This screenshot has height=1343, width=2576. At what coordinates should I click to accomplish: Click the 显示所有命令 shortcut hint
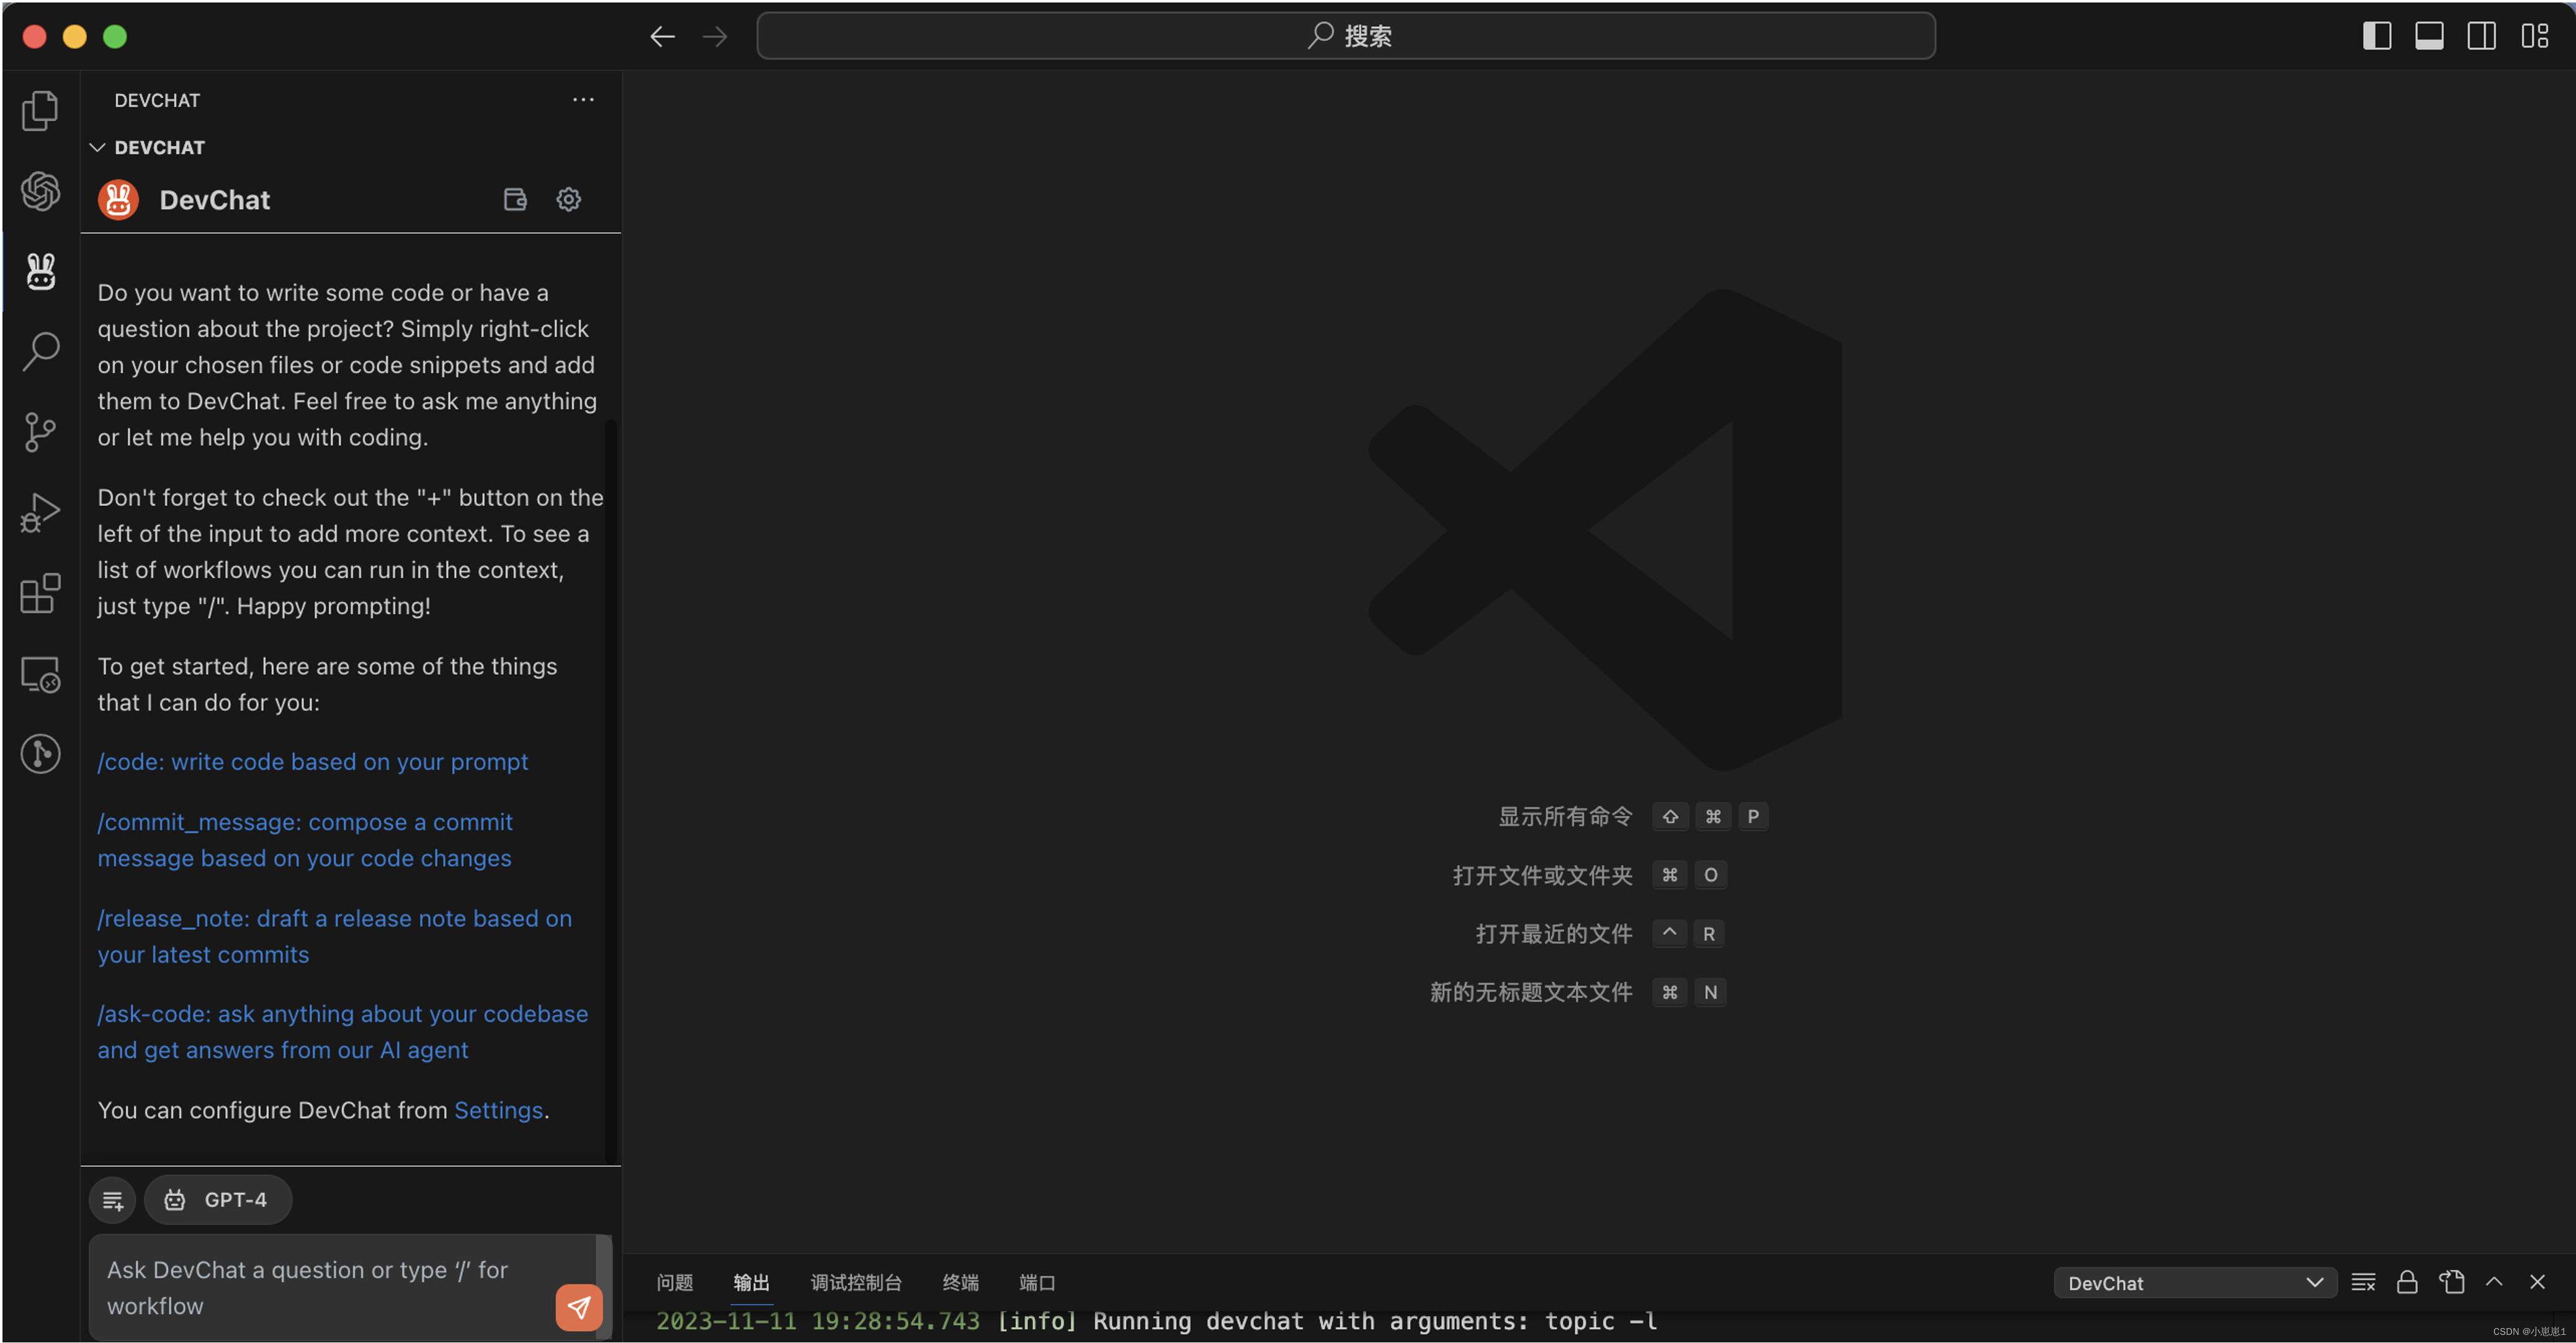1633,816
